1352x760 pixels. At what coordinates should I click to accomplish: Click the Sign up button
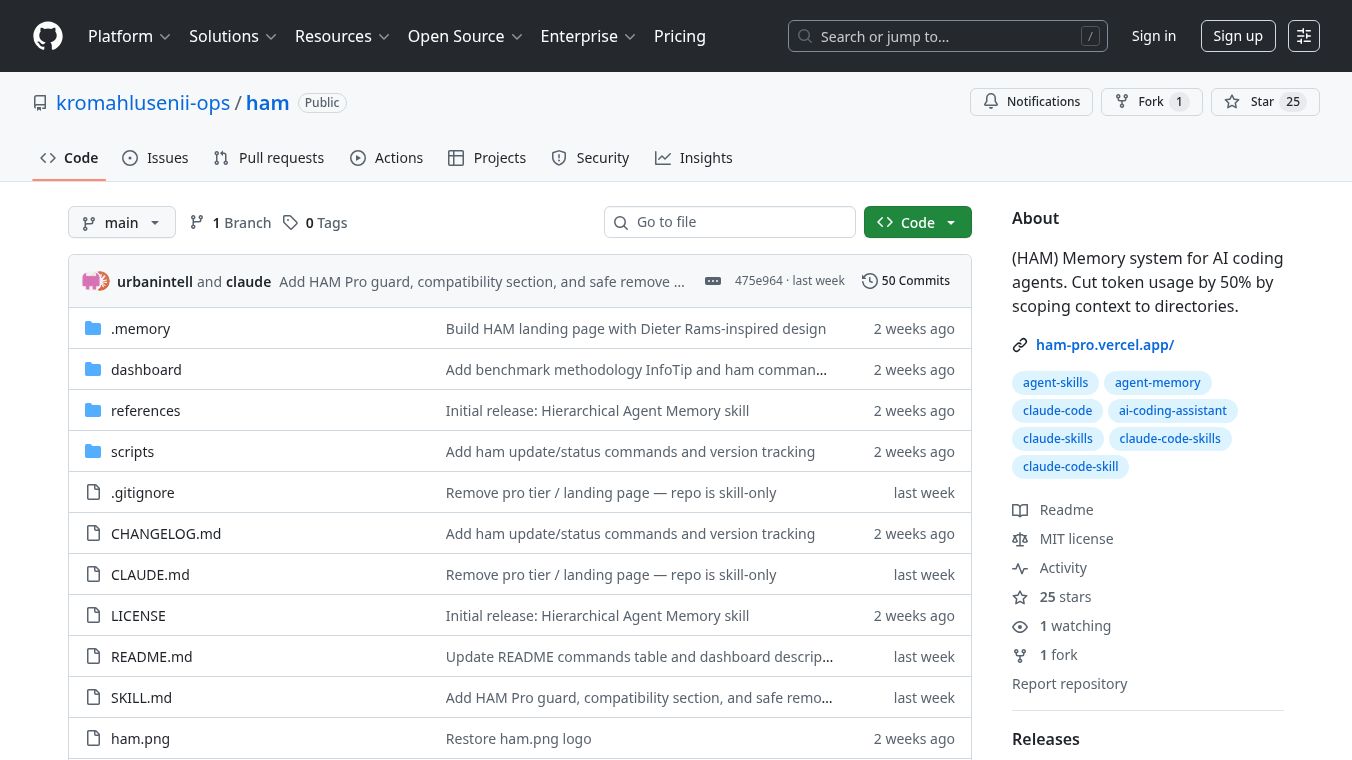(x=1237, y=36)
